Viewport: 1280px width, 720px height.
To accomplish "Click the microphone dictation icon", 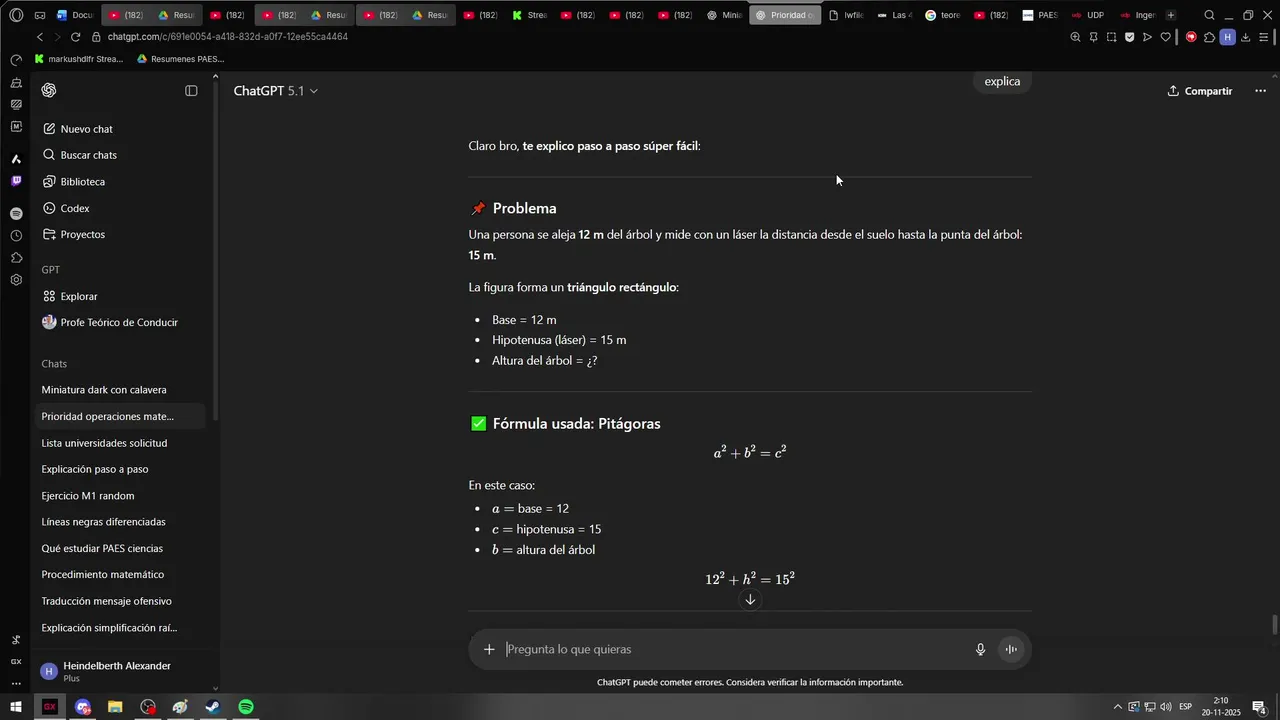I will (981, 649).
